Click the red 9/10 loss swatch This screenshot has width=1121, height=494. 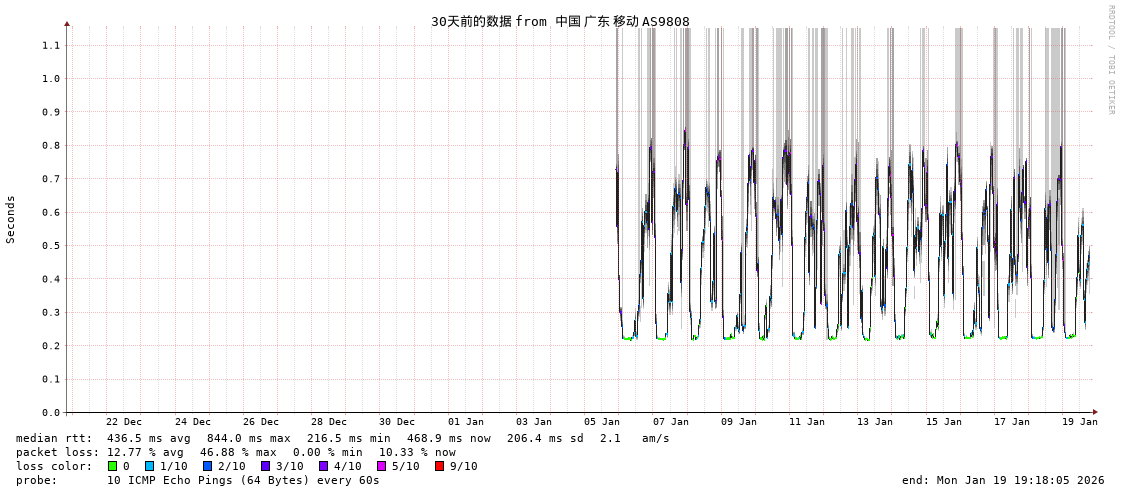click(x=439, y=466)
